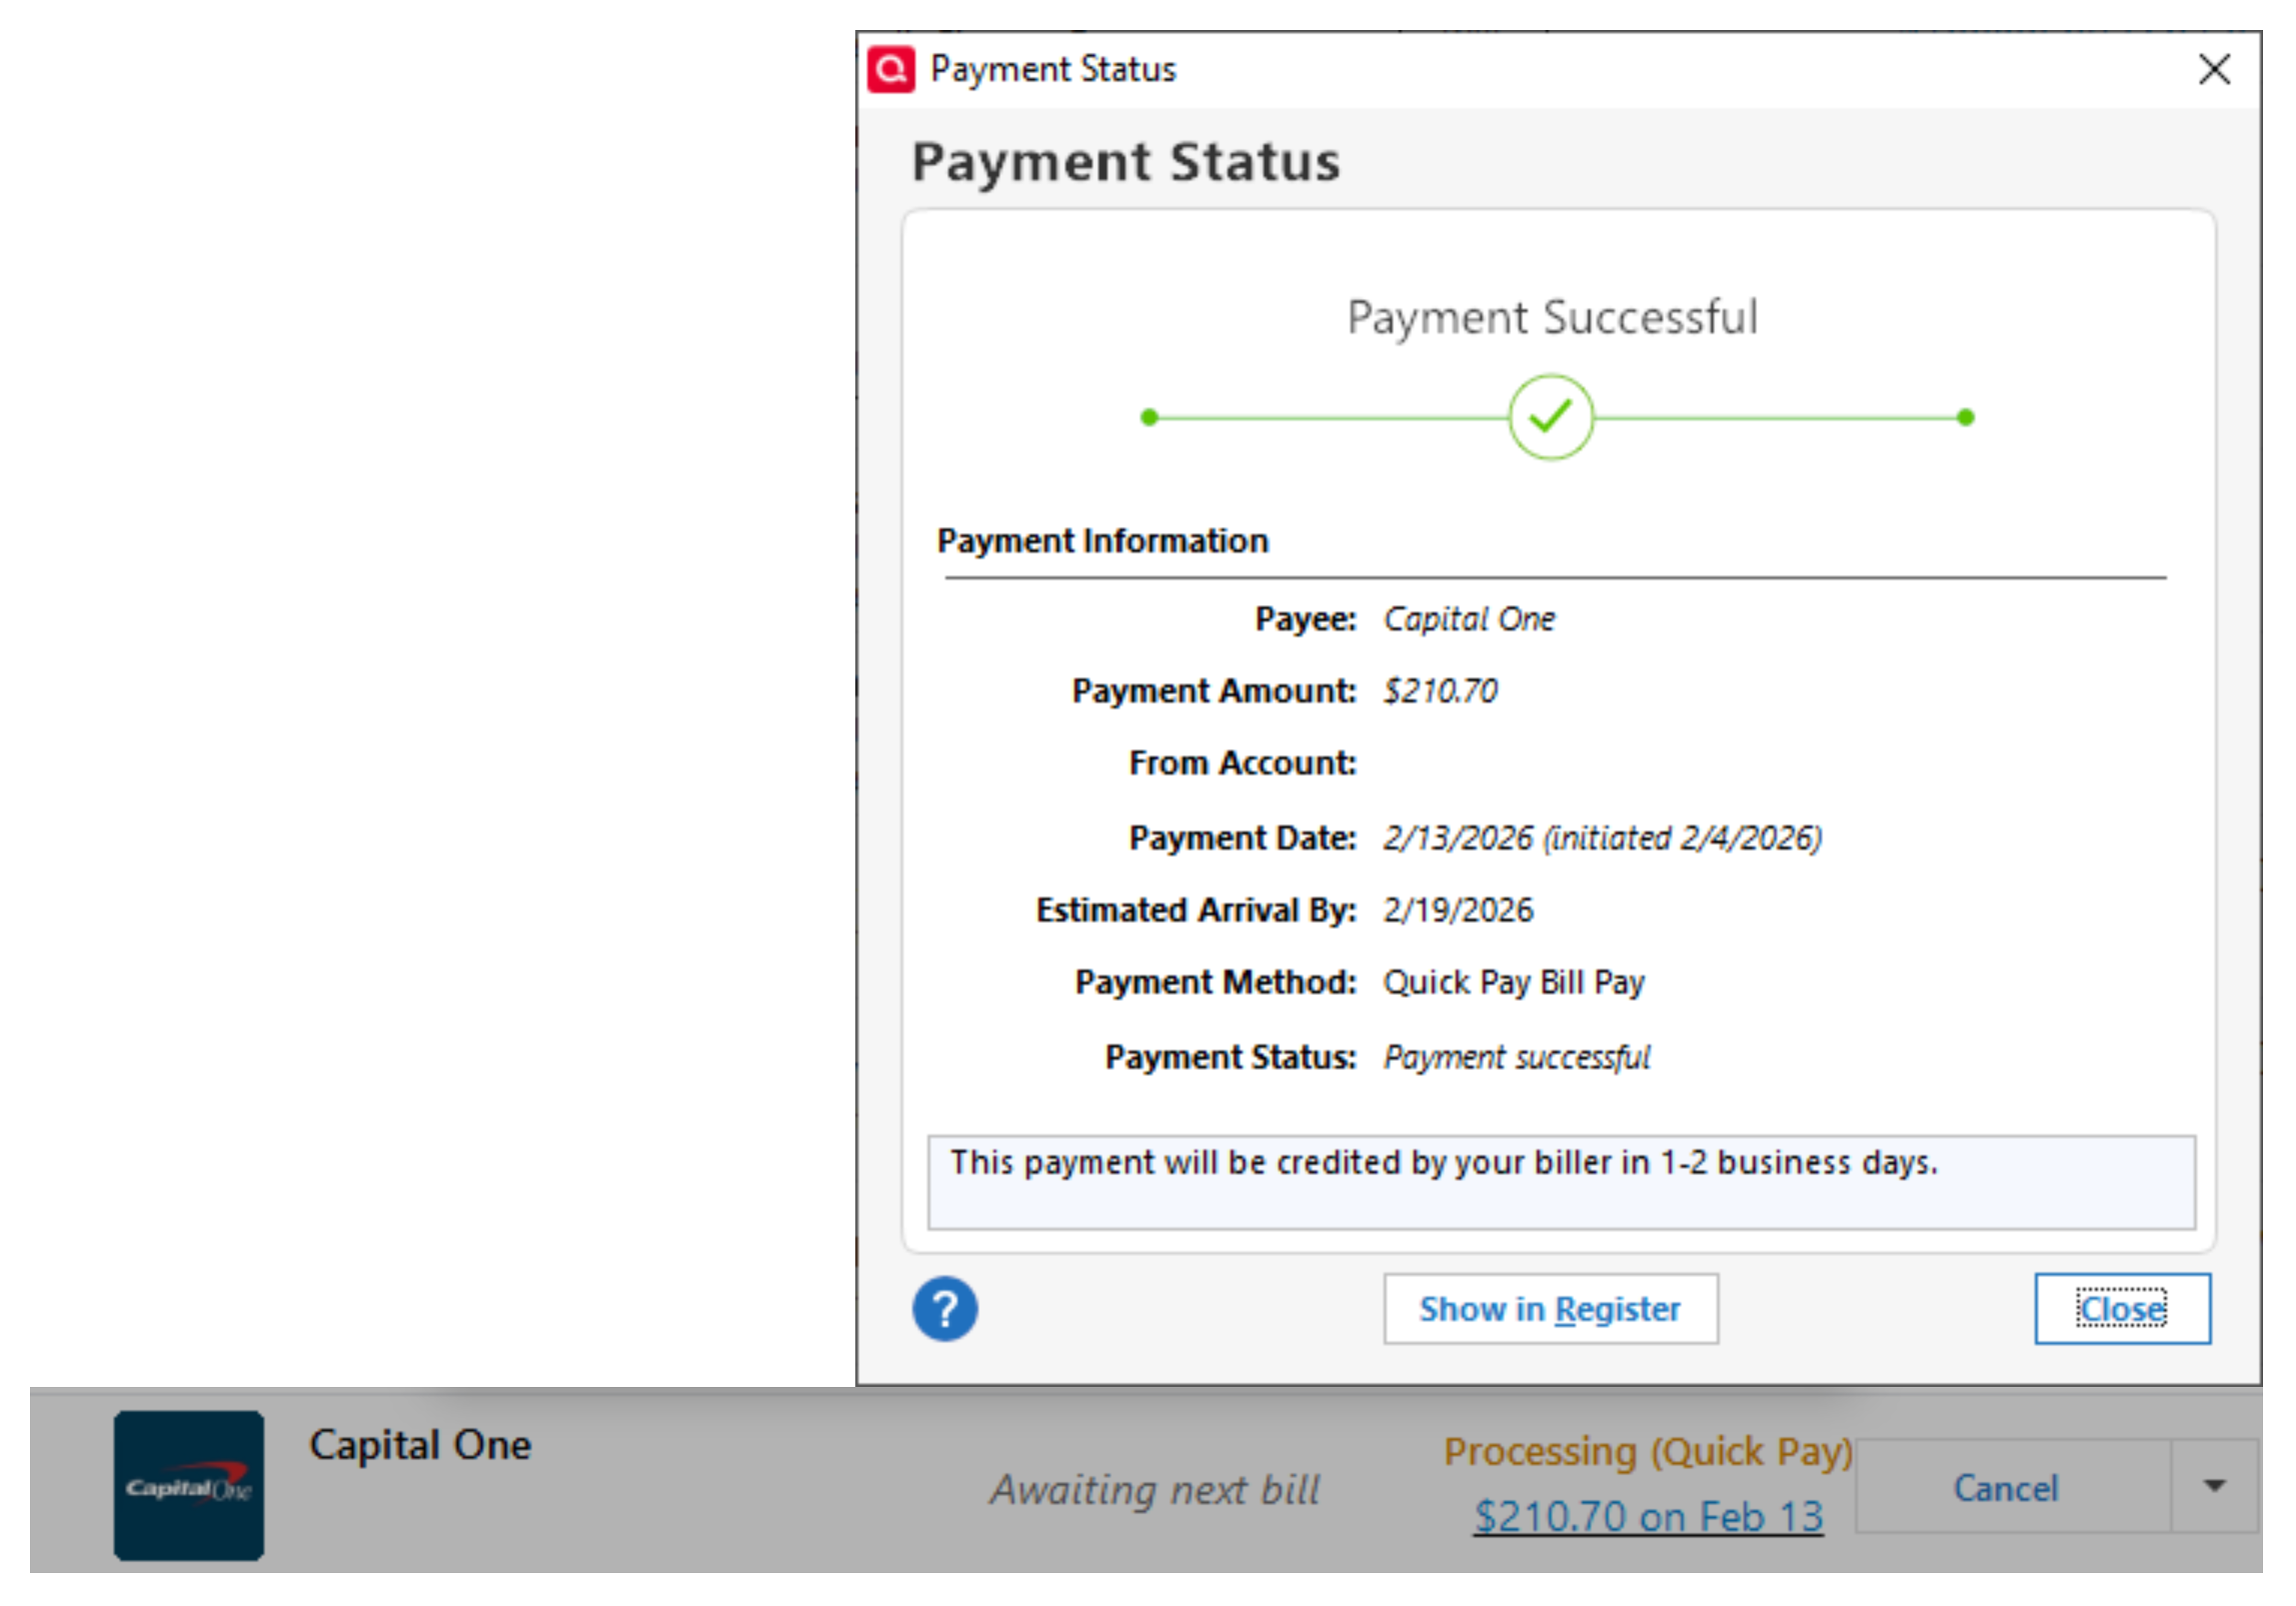Select the Capital One biller name

420,1445
